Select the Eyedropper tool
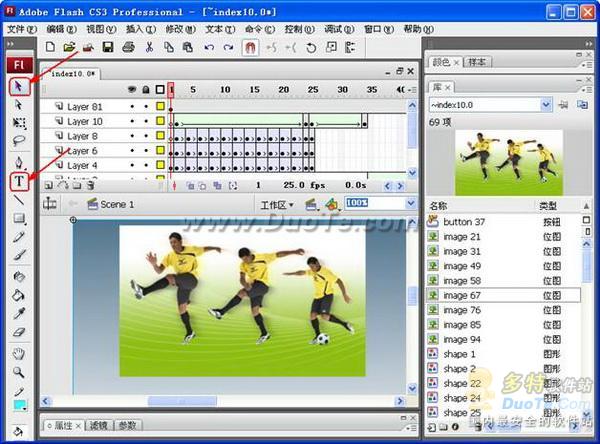 (19, 313)
